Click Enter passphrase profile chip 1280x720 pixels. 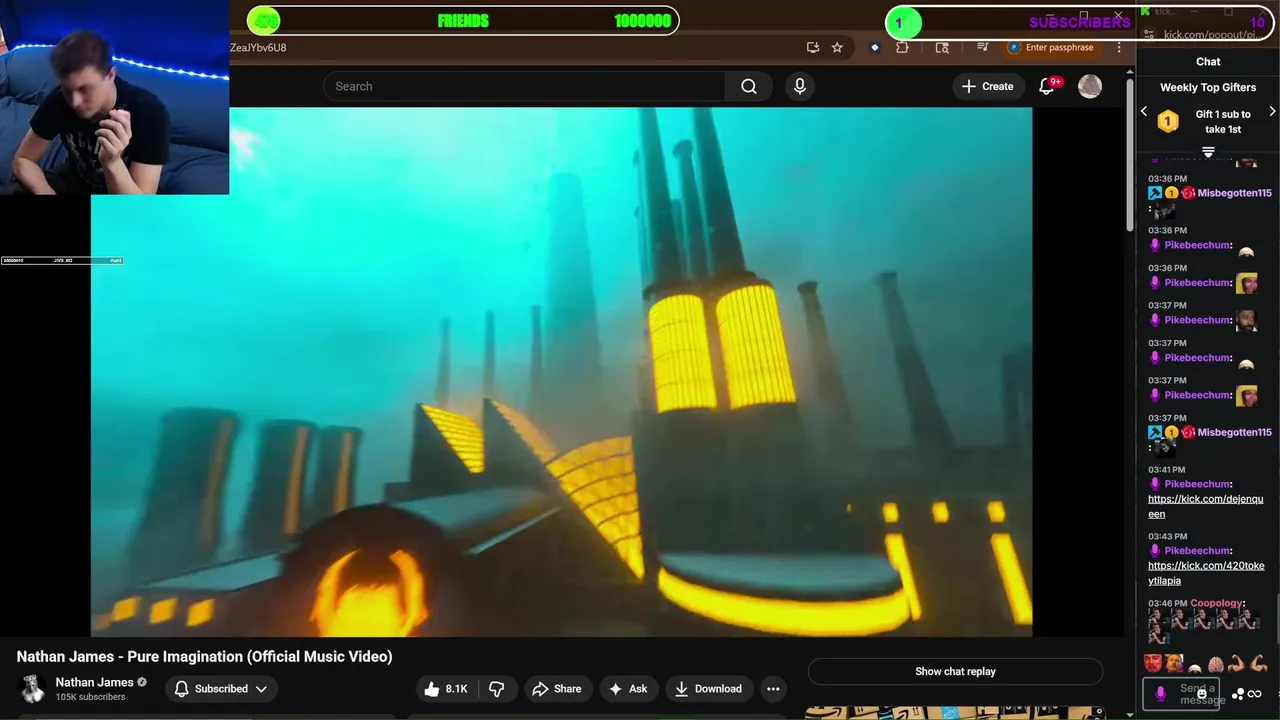tap(1051, 47)
